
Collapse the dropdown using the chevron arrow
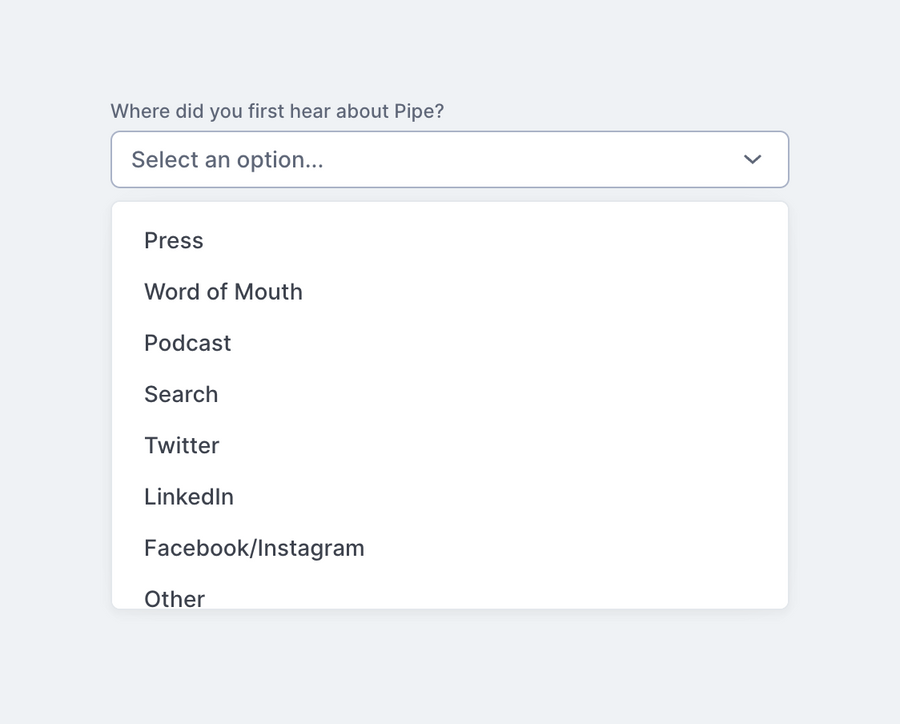[751, 159]
